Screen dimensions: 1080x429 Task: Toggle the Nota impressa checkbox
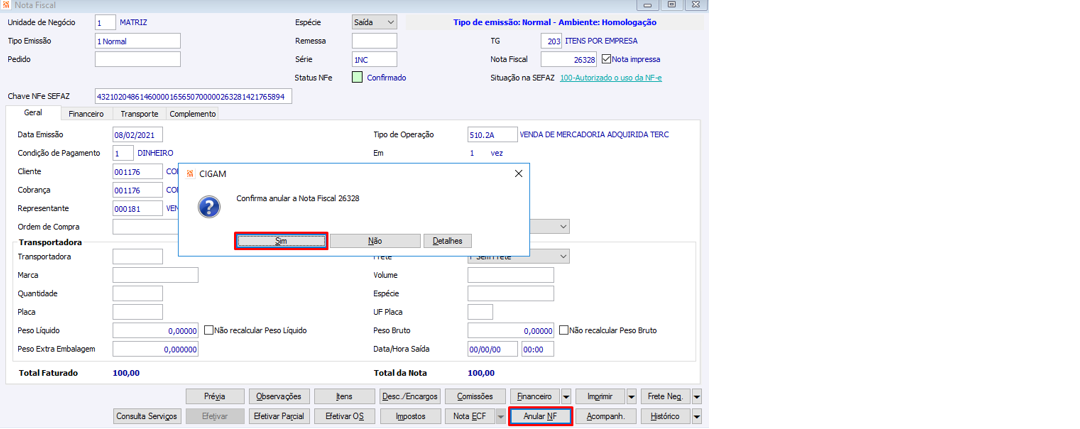click(x=606, y=59)
